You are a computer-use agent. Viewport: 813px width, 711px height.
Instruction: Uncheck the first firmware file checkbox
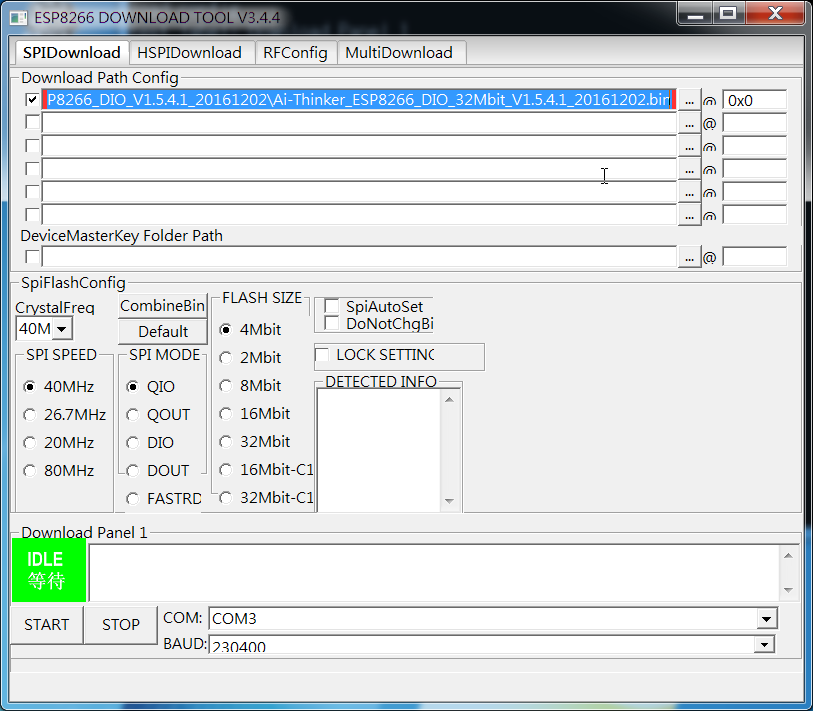(x=33, y=100)
